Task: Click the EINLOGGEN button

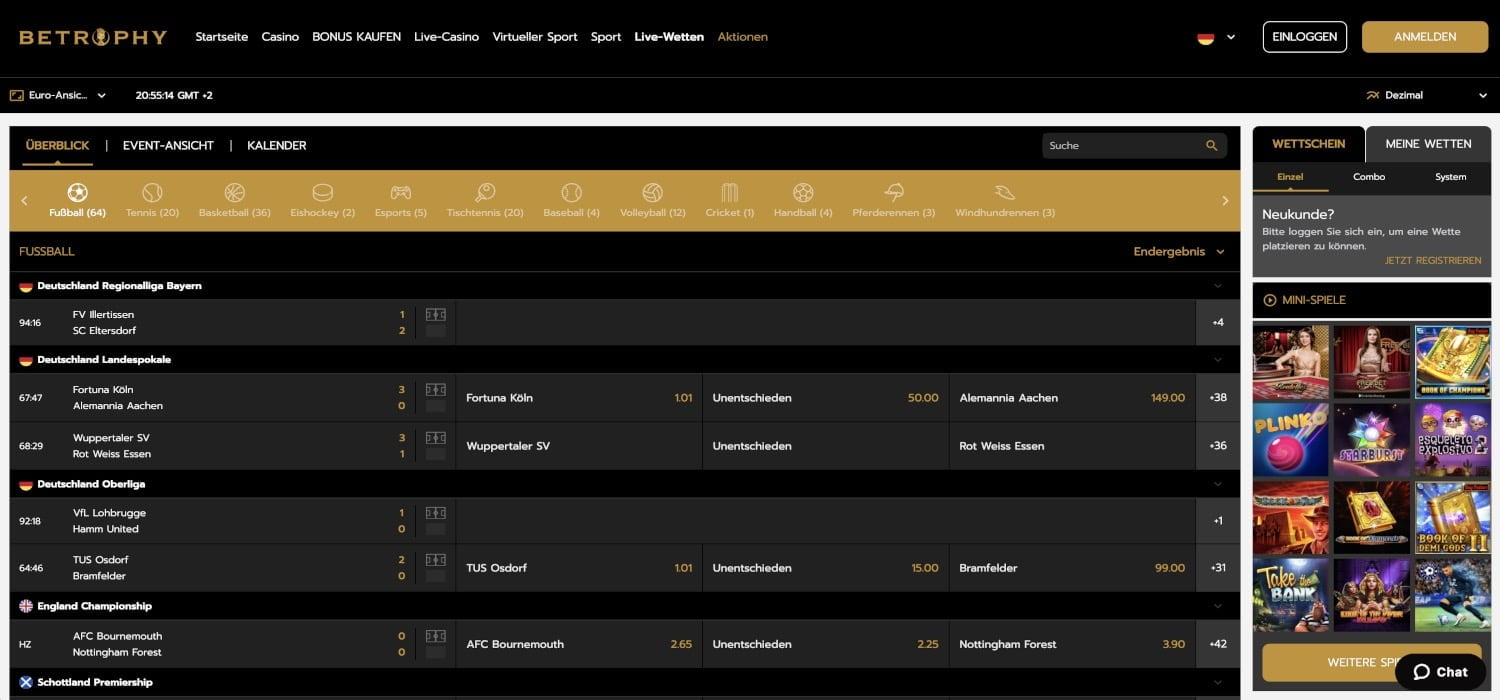Action: click(x=1305, y=37)
